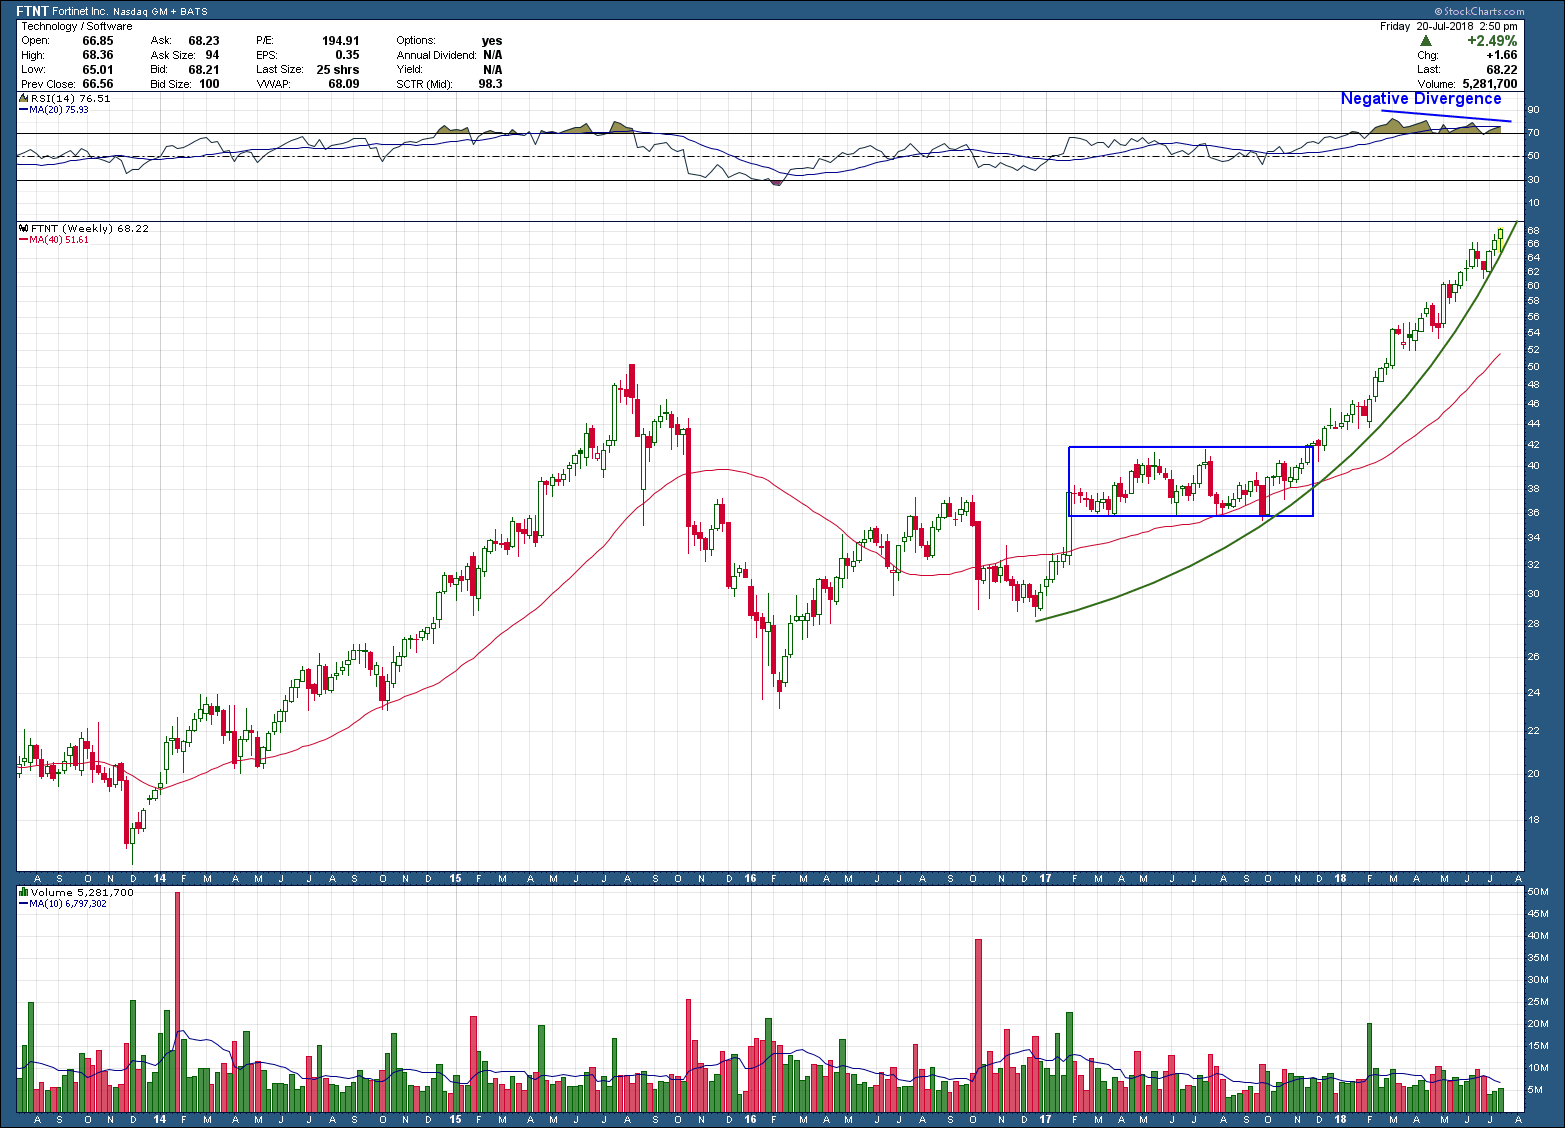Click the 70 overbought level on RSI axis
The width and height of the screenshot is (1565, 1128).
[1534, 133]
